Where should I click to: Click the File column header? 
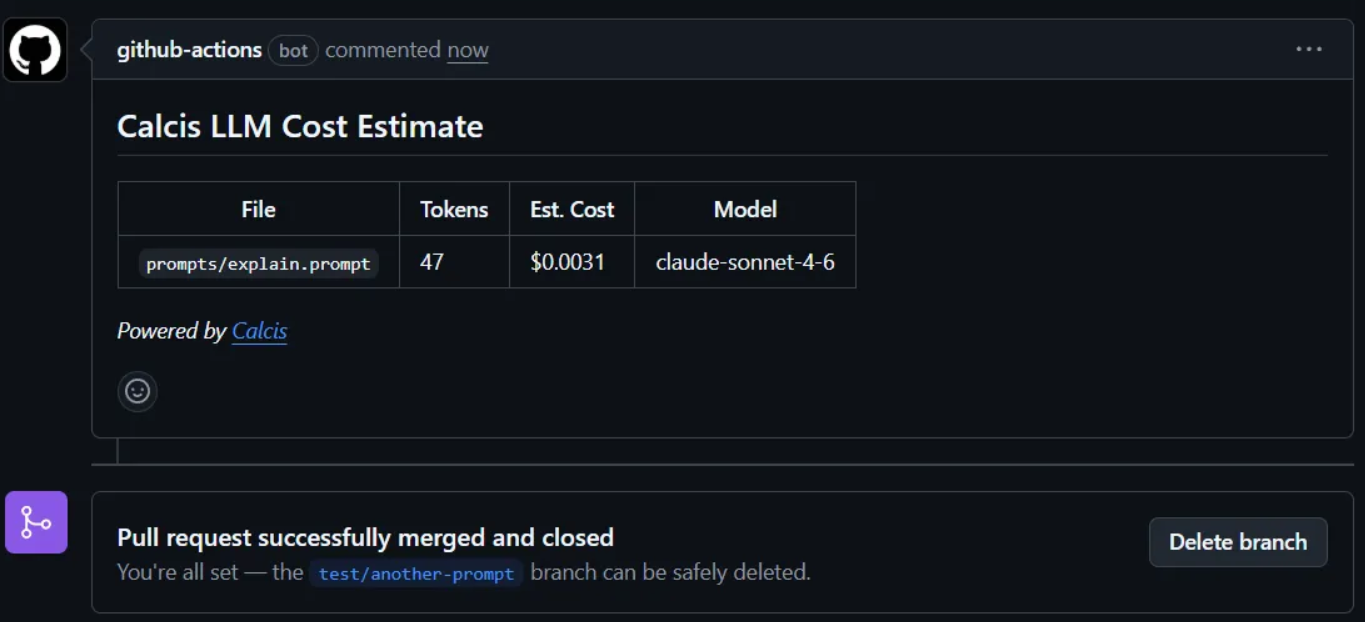click(258, 209)
